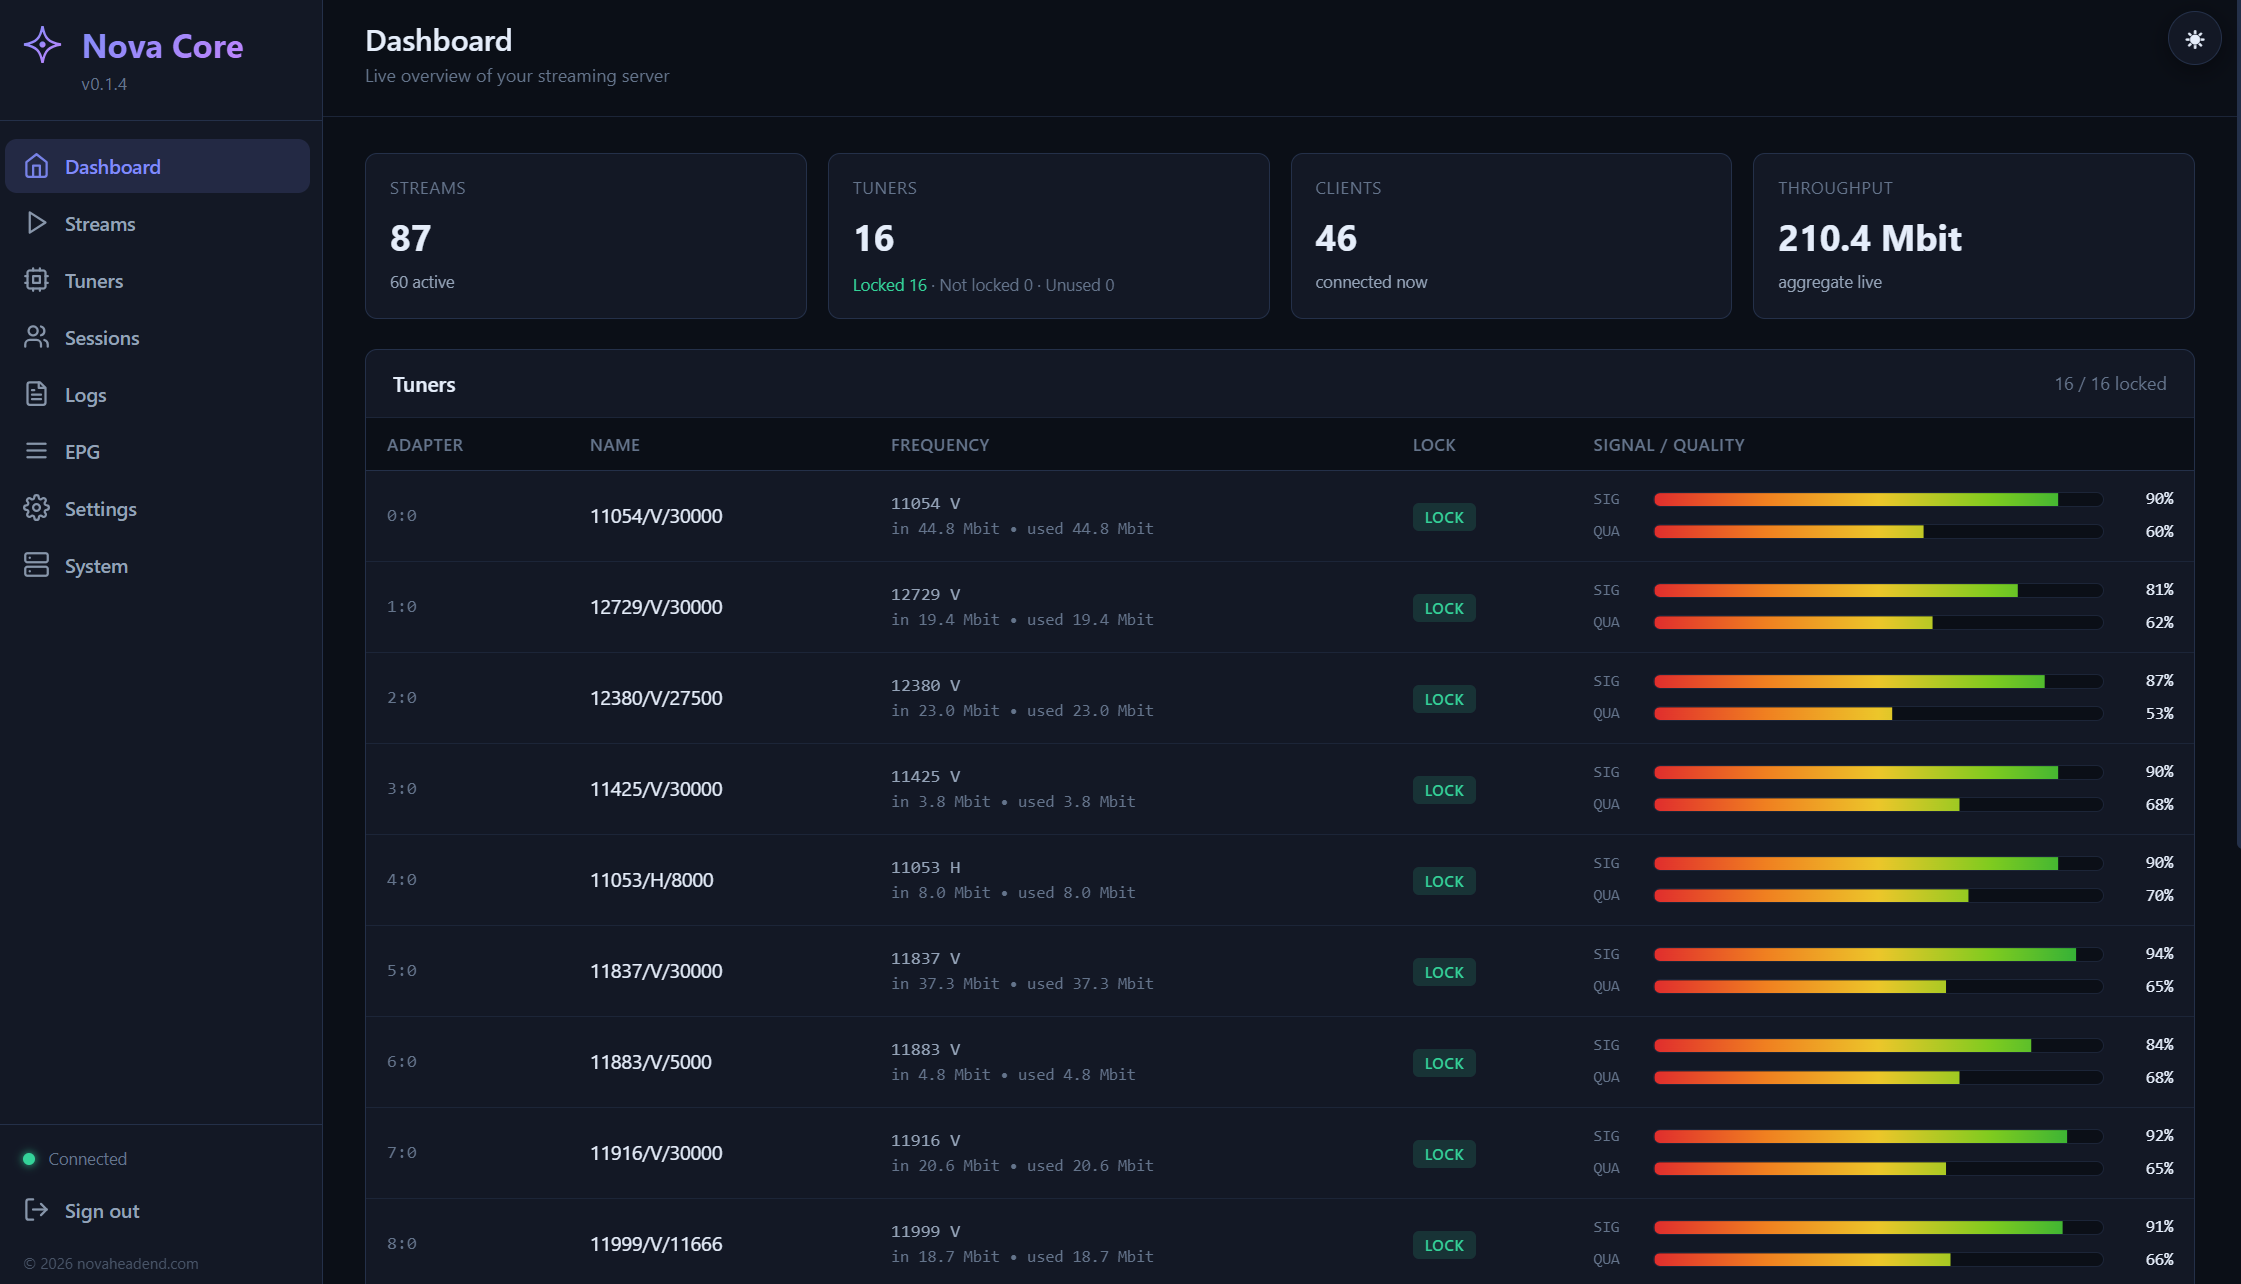This screenshot has height=1284, width=2241.
Task: Click the Streams play icon
Action: pos(36,223)
